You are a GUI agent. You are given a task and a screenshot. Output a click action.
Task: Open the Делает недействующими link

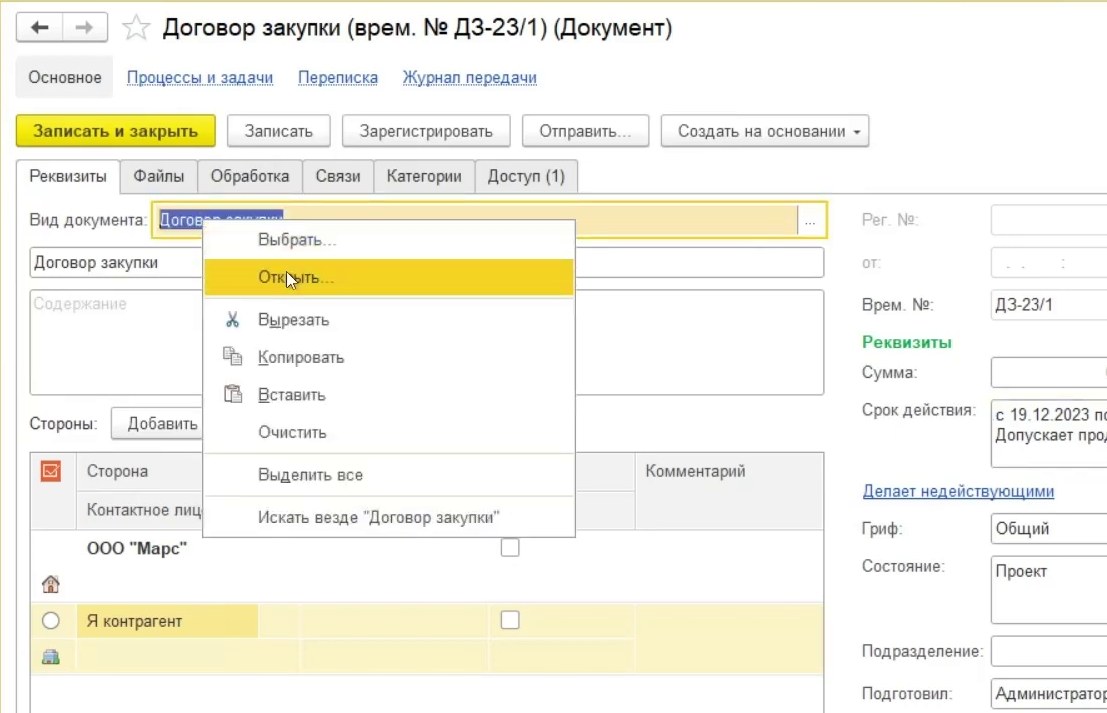point(957,491)
